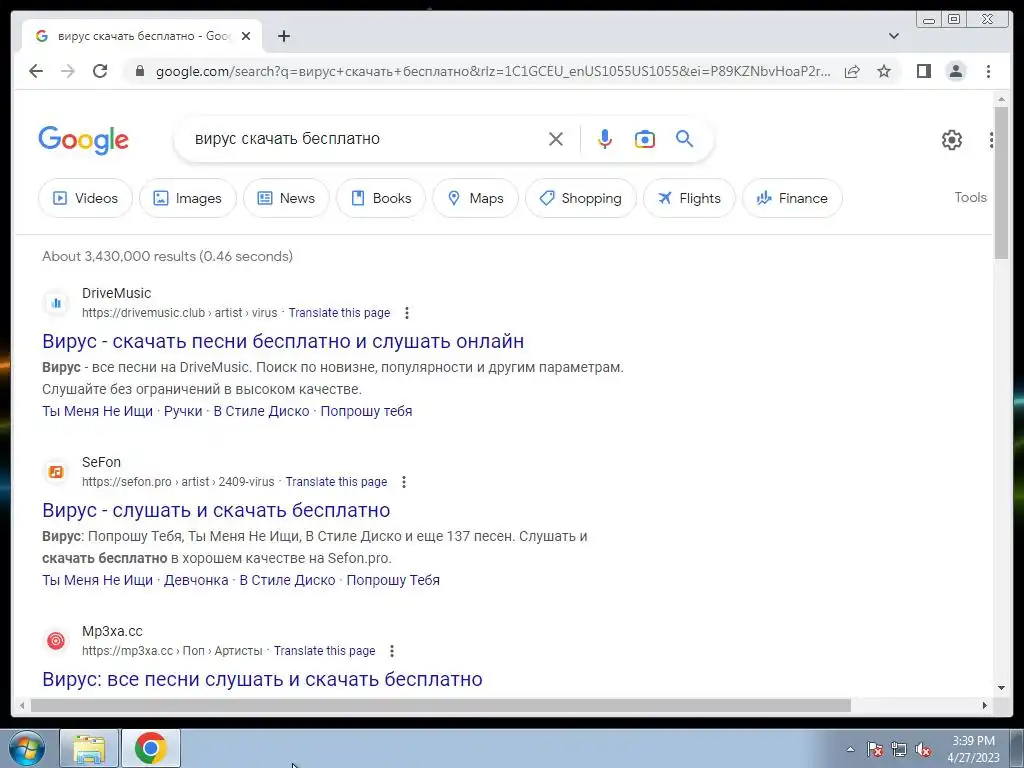Image resolution: width=1024 pixels, height=768 pixels.
Task: Switch to Maps results
Action: point(475,198)
